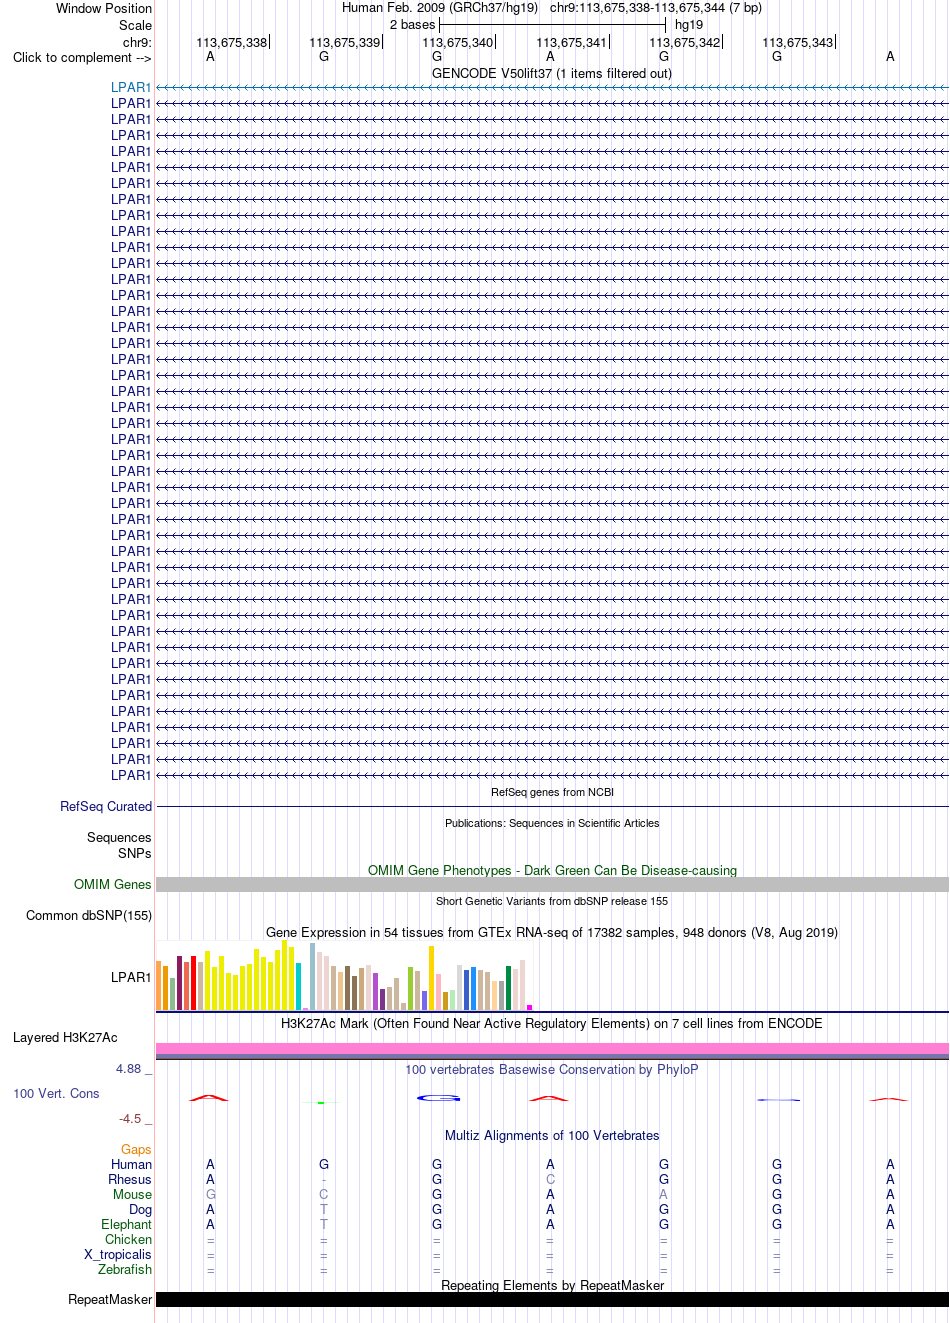Click the orange Gaps label

(x=136, y=1150)
